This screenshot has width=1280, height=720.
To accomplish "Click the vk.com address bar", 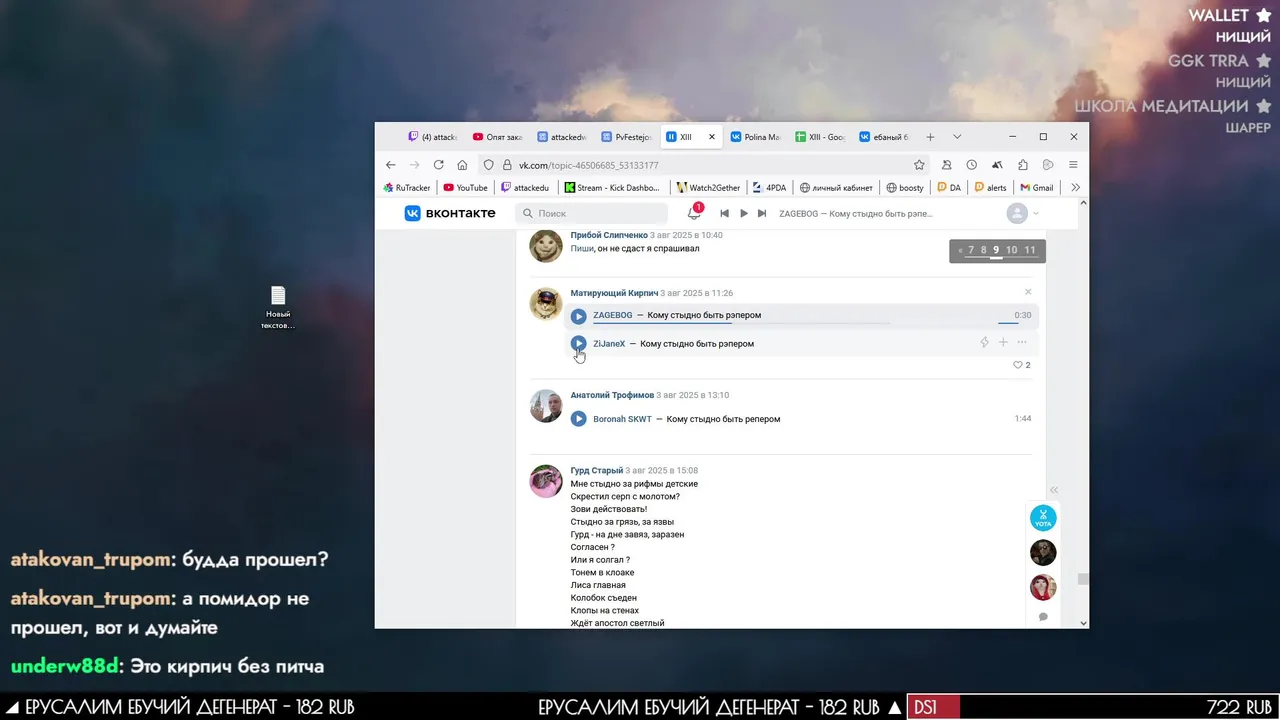I will (705, 165).
